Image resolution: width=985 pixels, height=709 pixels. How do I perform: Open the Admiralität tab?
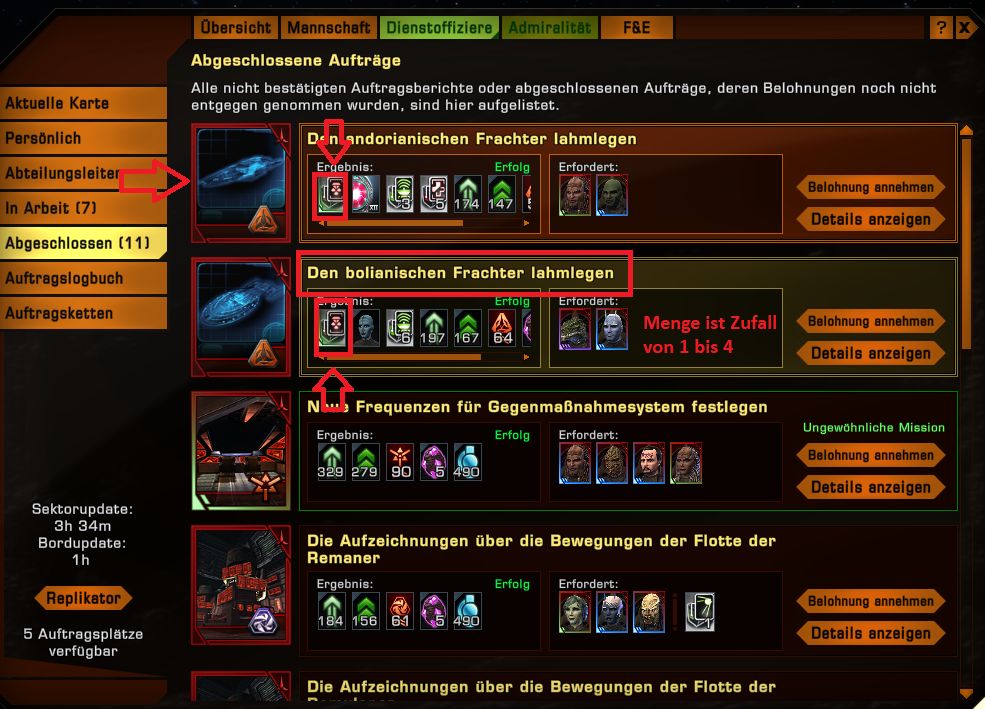(x=550, y=28)
